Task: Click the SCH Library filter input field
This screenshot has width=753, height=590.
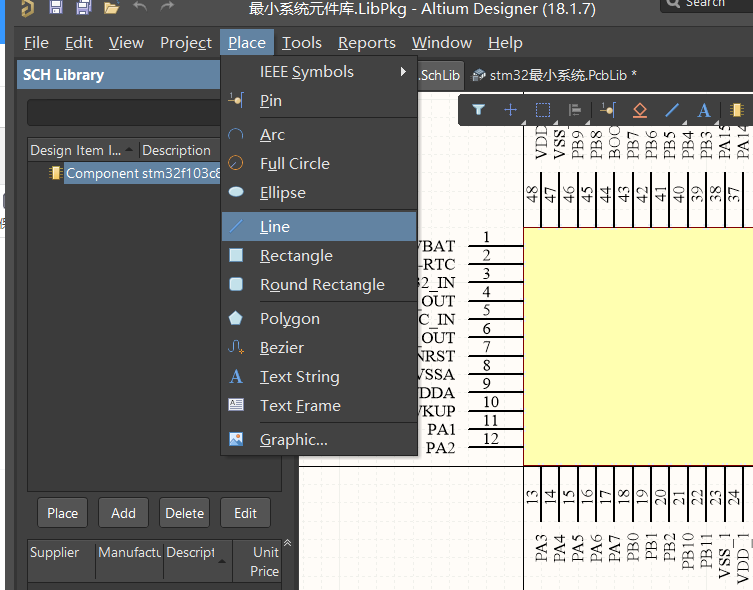Action: 124,113
